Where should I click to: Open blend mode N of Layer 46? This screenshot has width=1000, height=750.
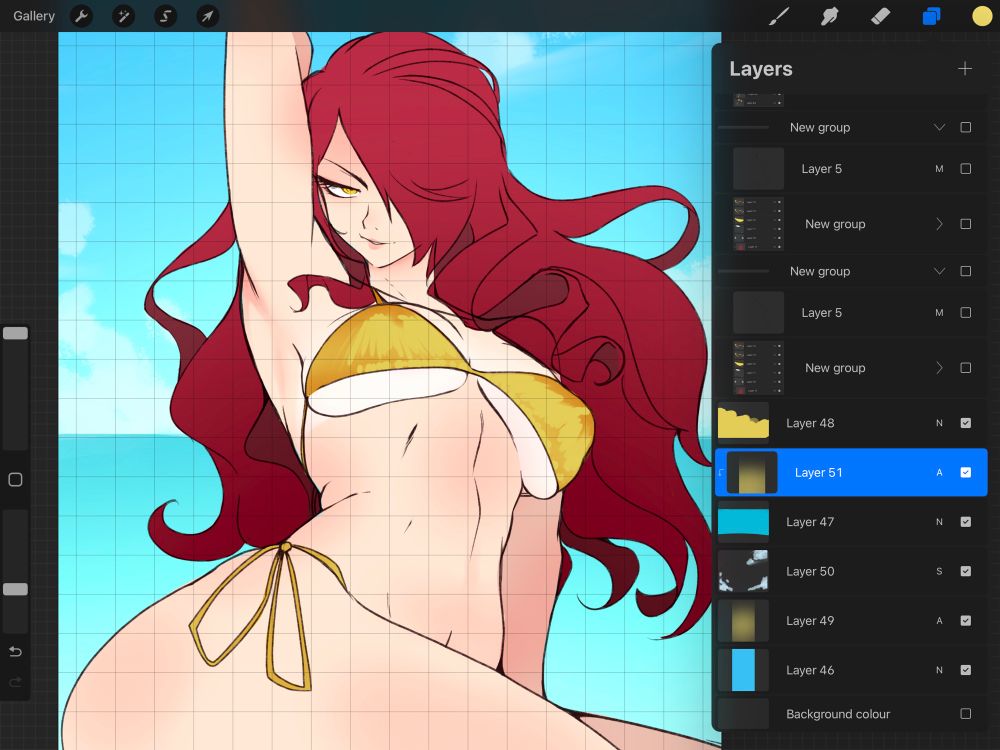pos(939,670)
